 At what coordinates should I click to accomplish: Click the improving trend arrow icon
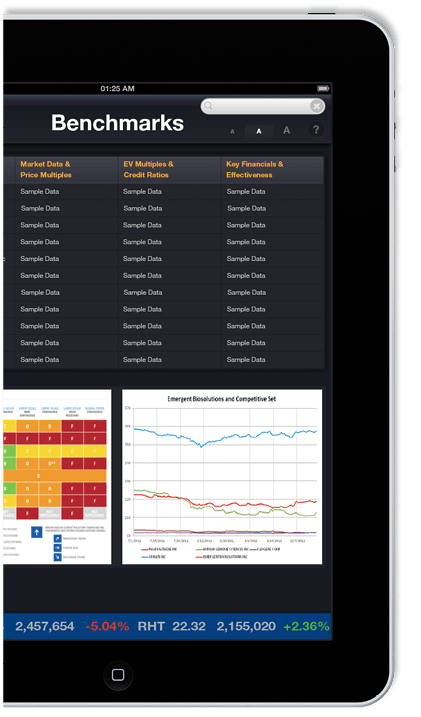(x=57, y=538)
